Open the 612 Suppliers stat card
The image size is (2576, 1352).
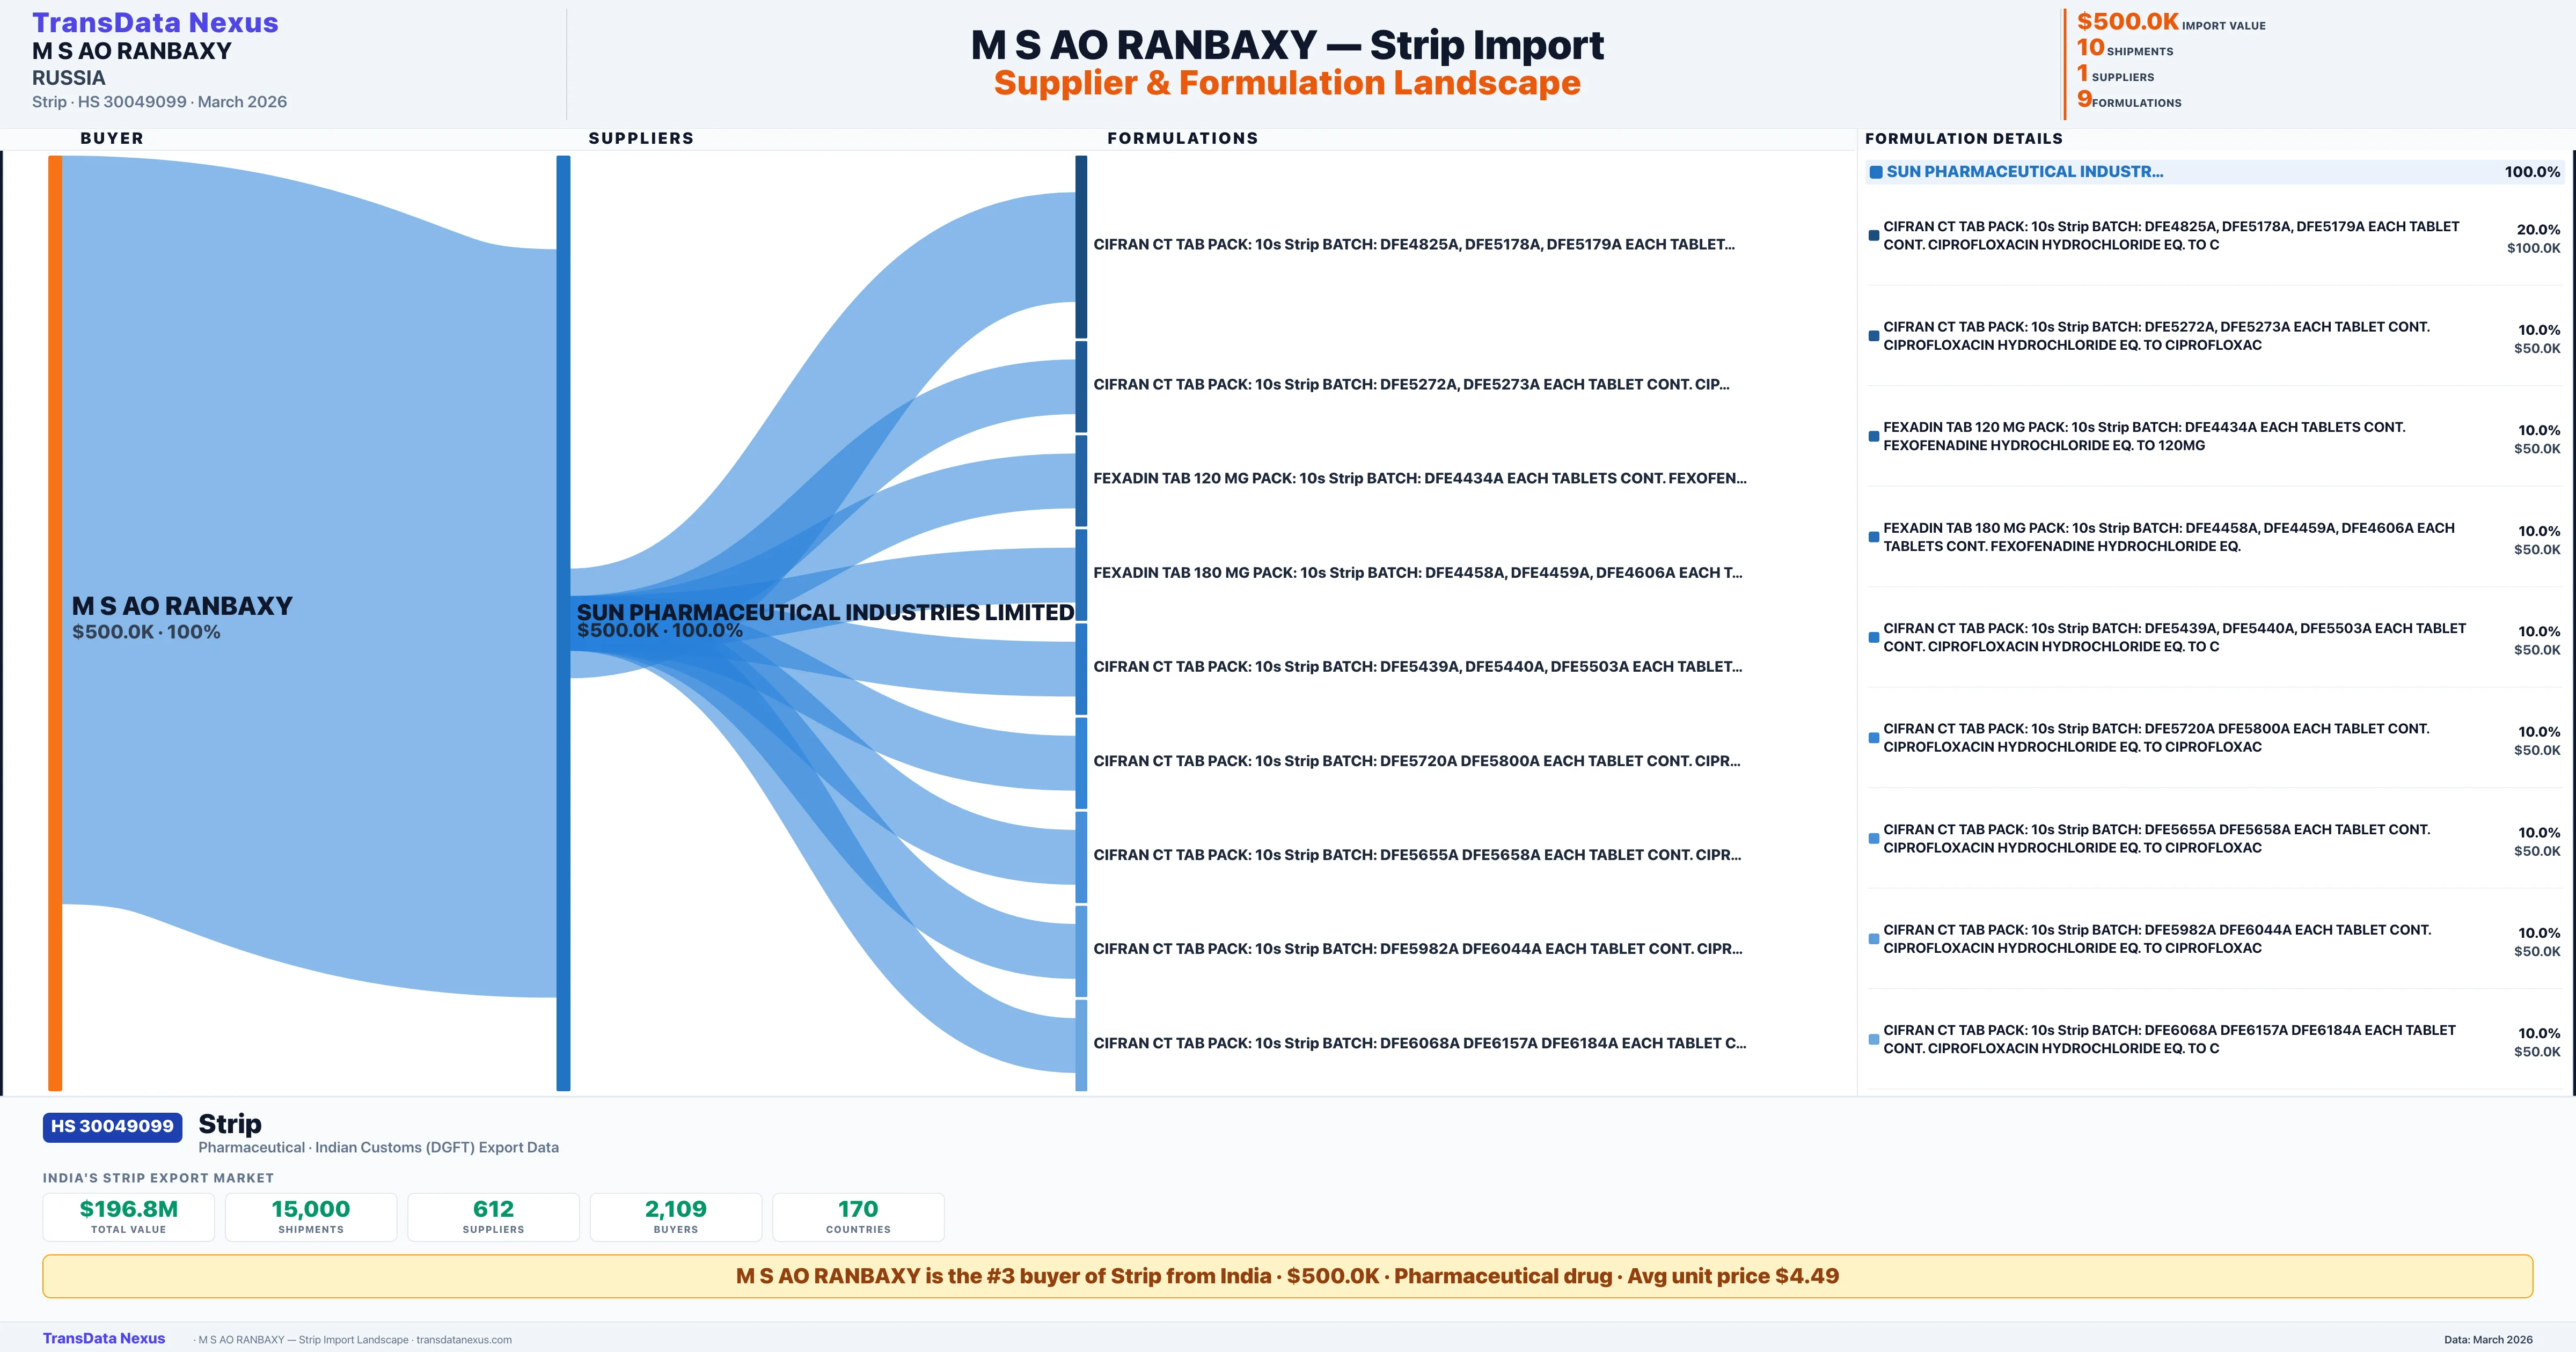point(493,1216)
